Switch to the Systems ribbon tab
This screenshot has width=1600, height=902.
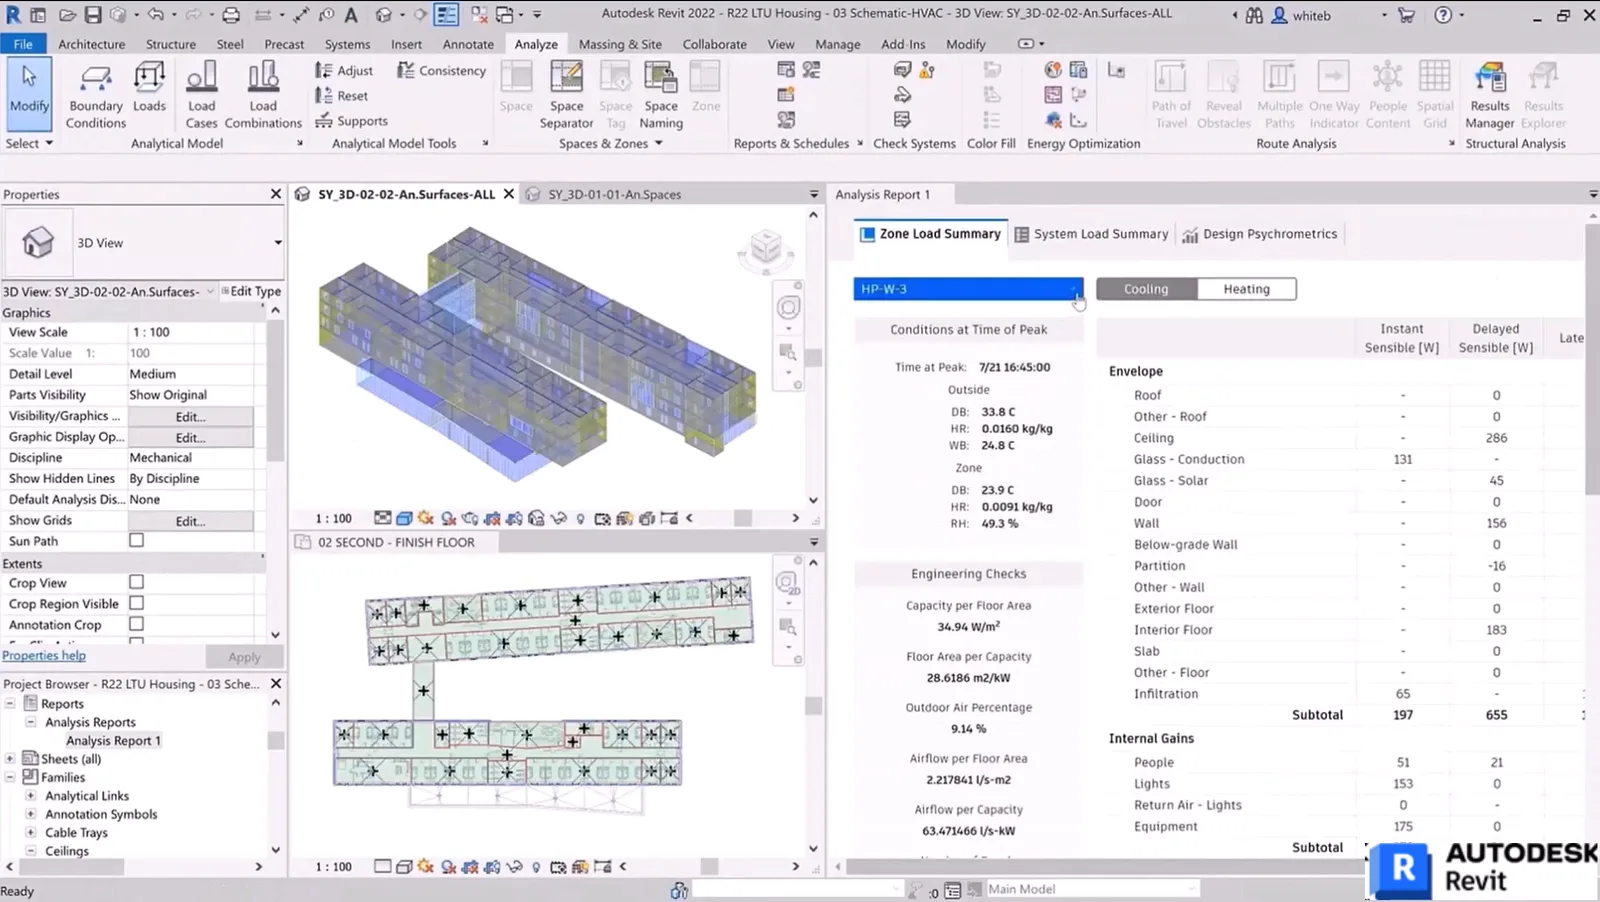point(347,44)
